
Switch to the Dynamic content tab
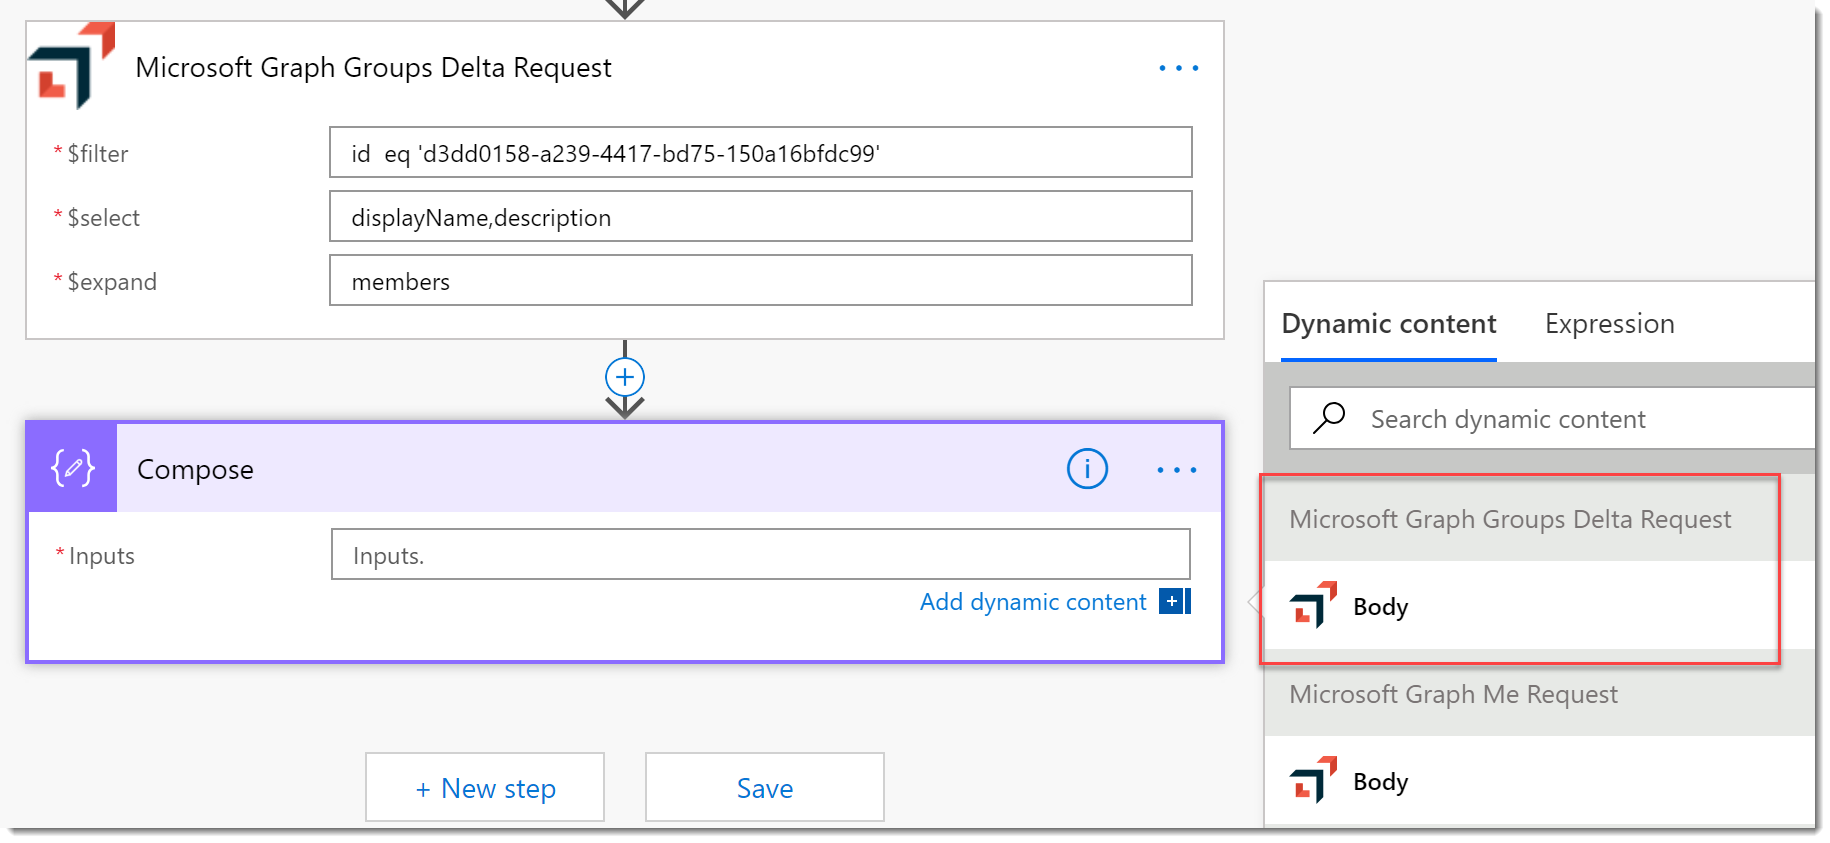coord(1389,324)
